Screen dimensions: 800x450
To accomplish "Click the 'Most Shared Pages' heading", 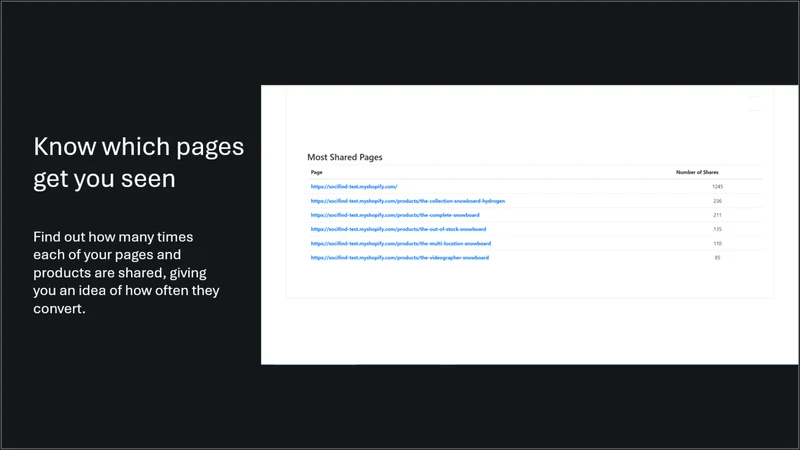I will click(344, 157).
